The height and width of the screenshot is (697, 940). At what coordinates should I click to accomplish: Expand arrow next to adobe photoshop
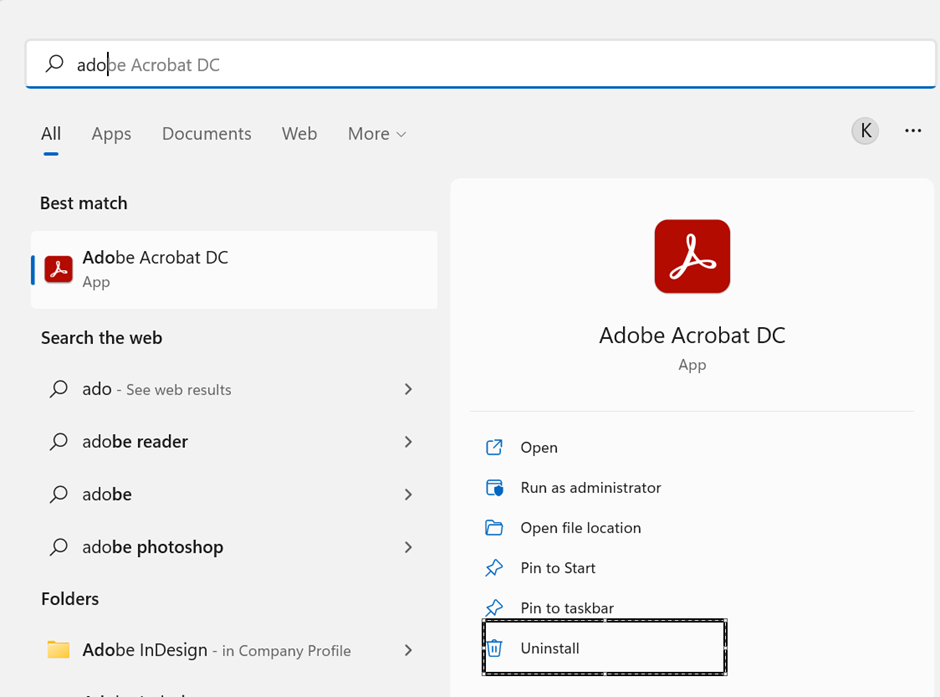408,547
